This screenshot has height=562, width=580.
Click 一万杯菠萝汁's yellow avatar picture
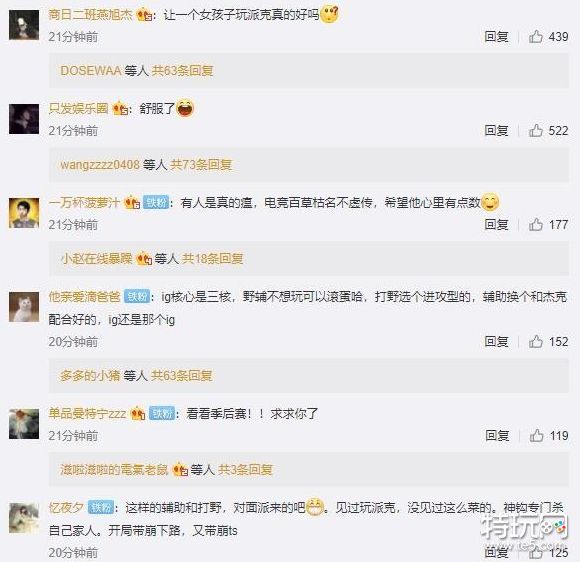click(24, 213)
